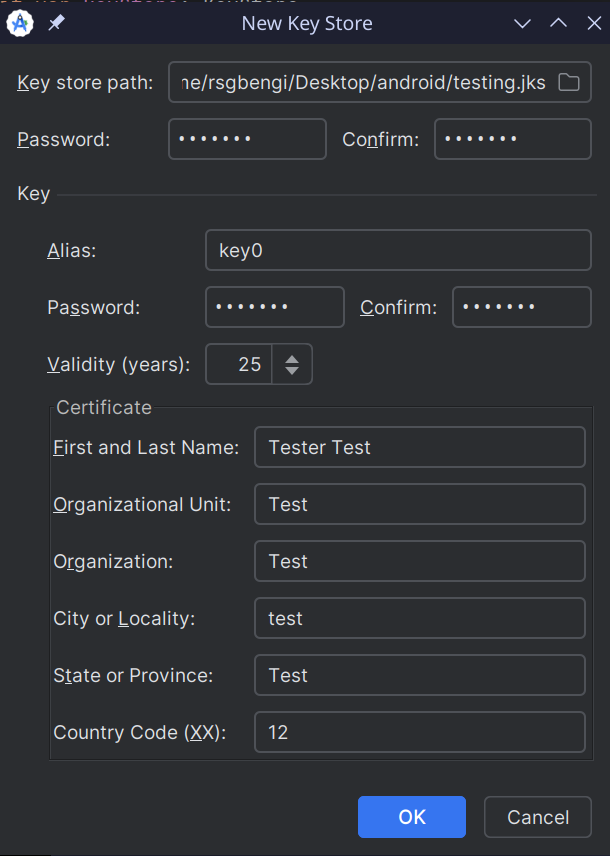This screenshot has height=856, width=610.
Task: Click the pin window icon
Action: coord(56,24)
